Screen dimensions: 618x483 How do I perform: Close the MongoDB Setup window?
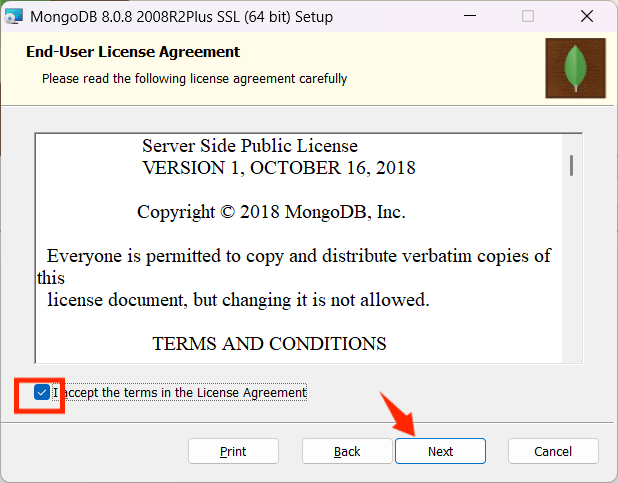pos(587,16)
